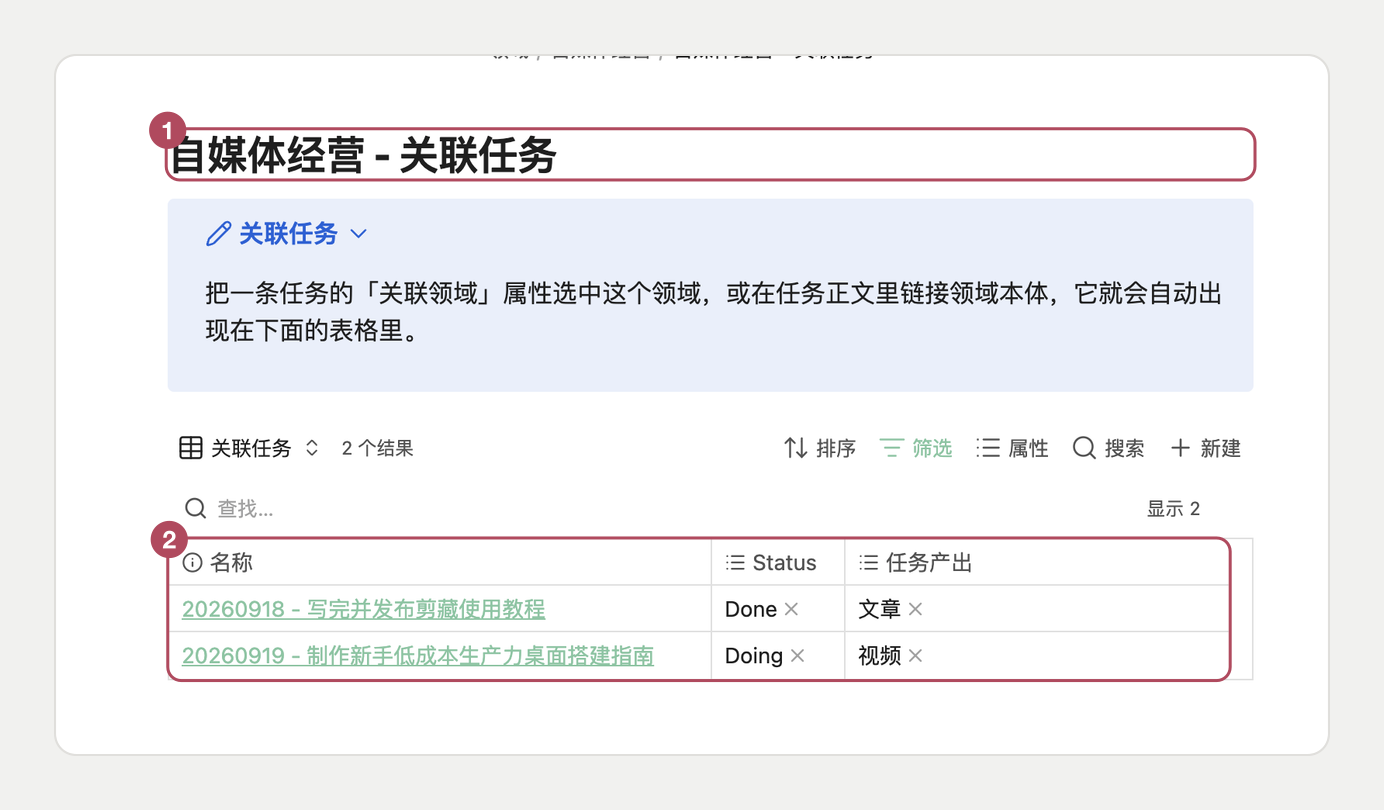This screenshot has width=1384, height=810.
Task: Remove the 视频 output tag
Action: pyautogui.click(x=915, y=655)
